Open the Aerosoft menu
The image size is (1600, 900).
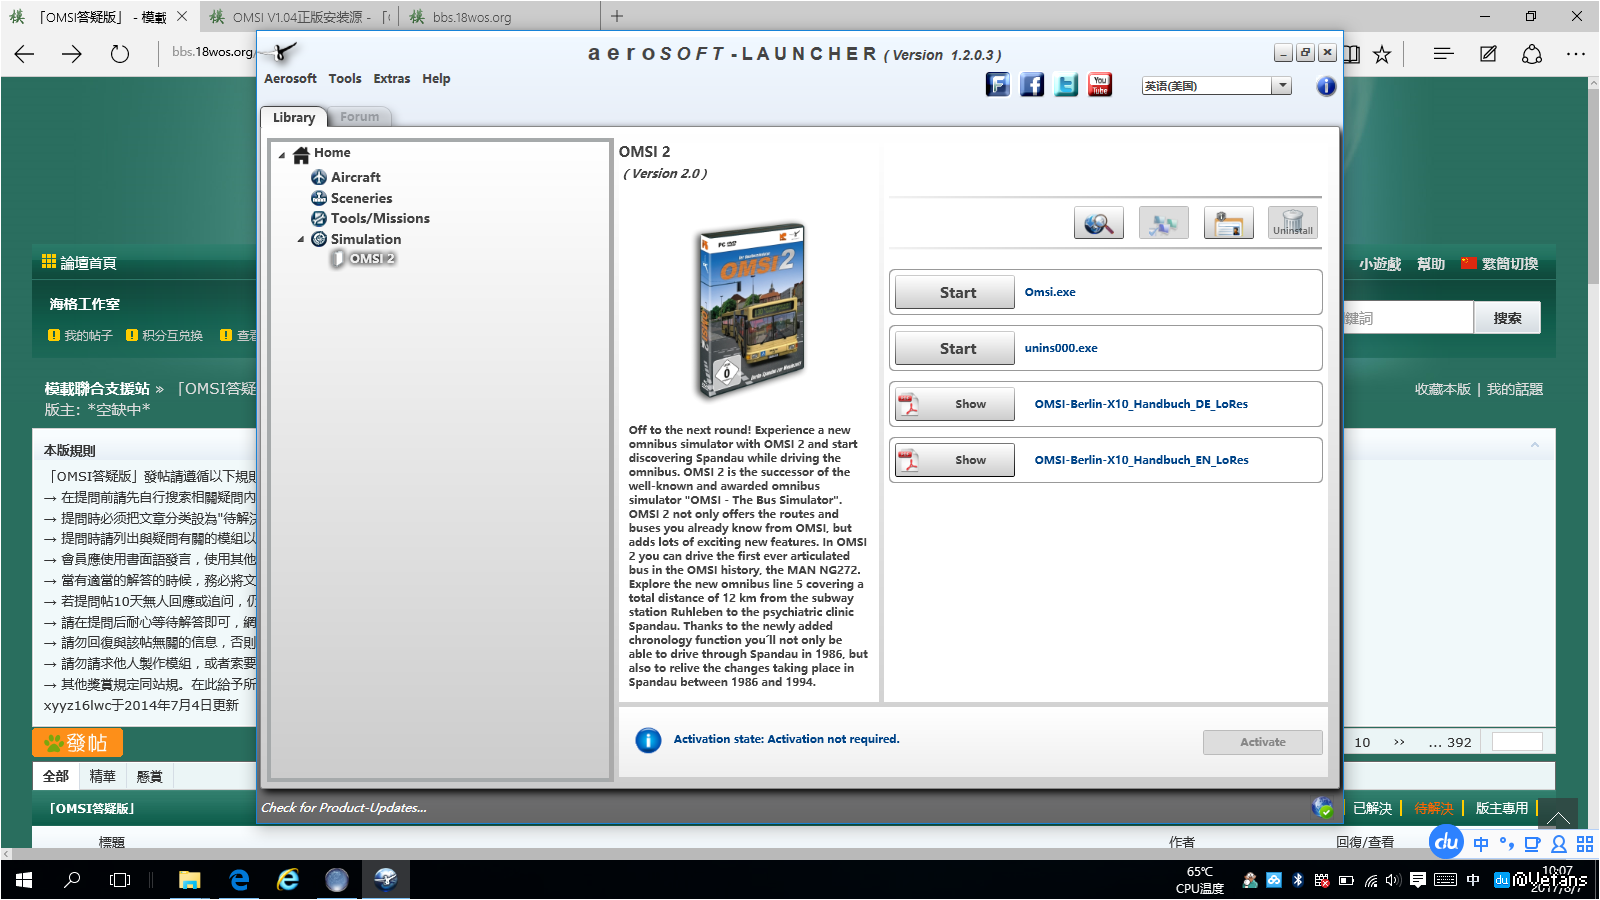click(290, 79)
